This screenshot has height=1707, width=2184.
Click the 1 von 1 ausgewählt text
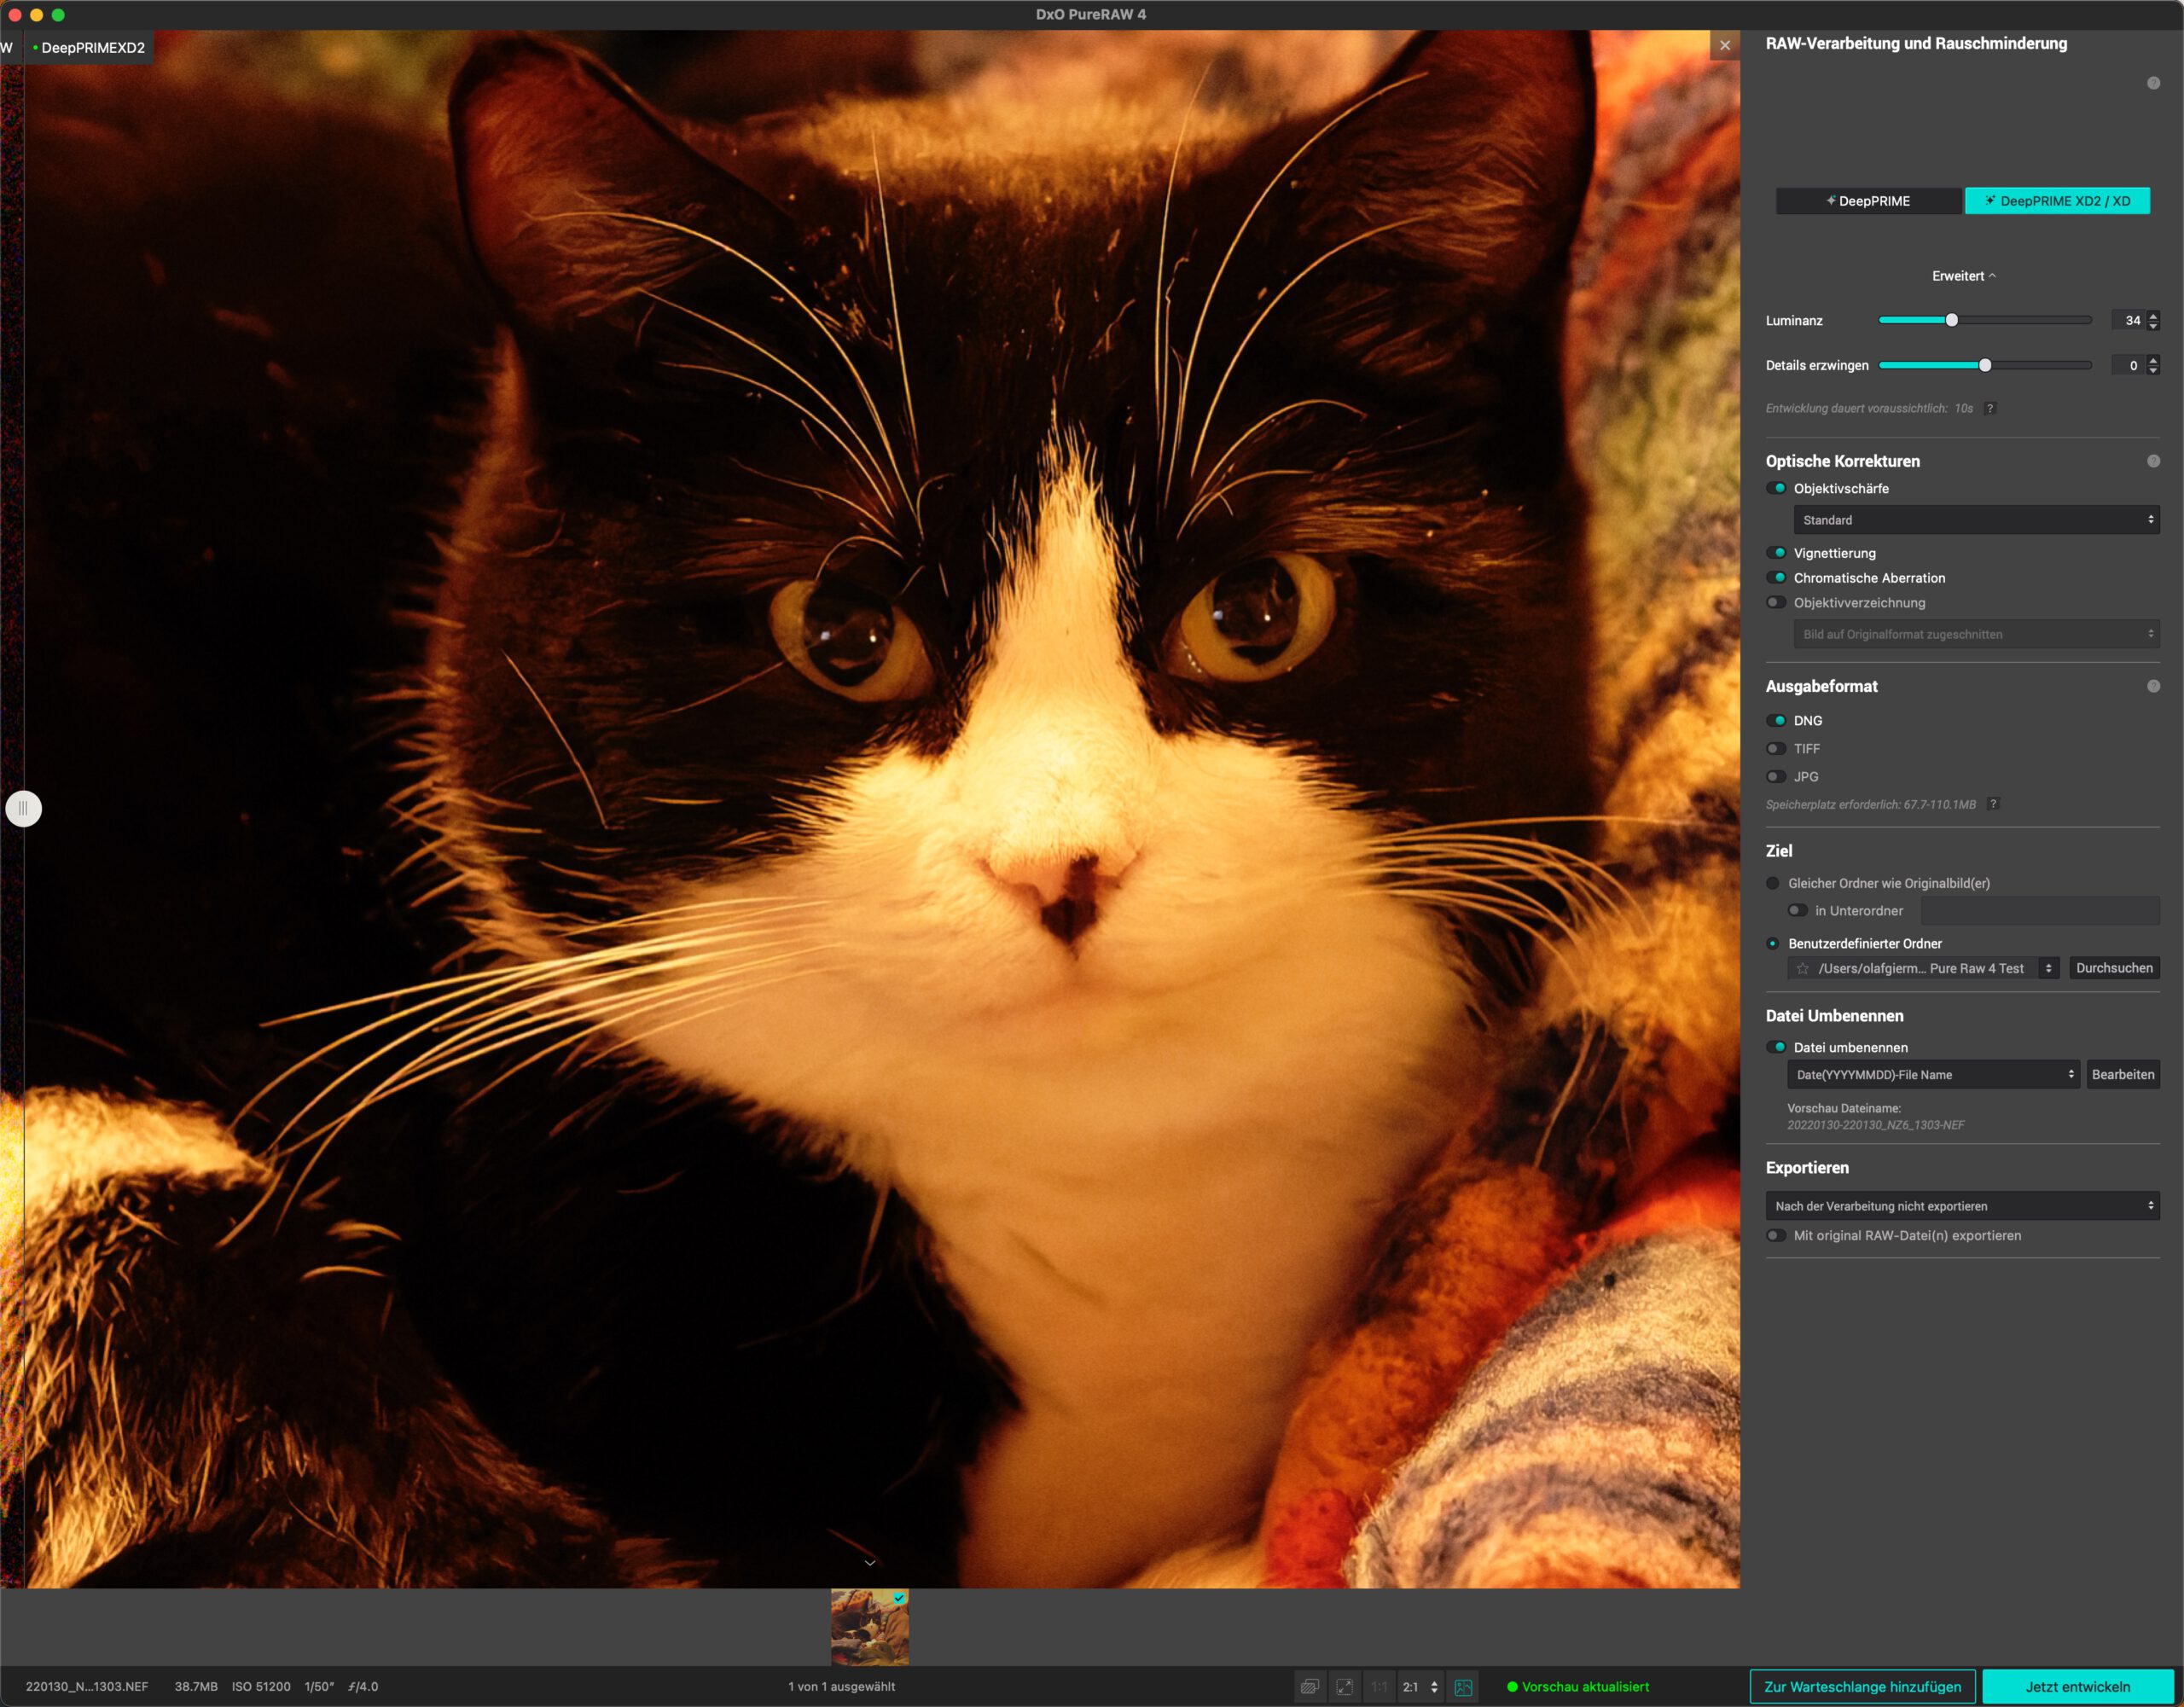pyautogui.click(x=841, y=1687)
